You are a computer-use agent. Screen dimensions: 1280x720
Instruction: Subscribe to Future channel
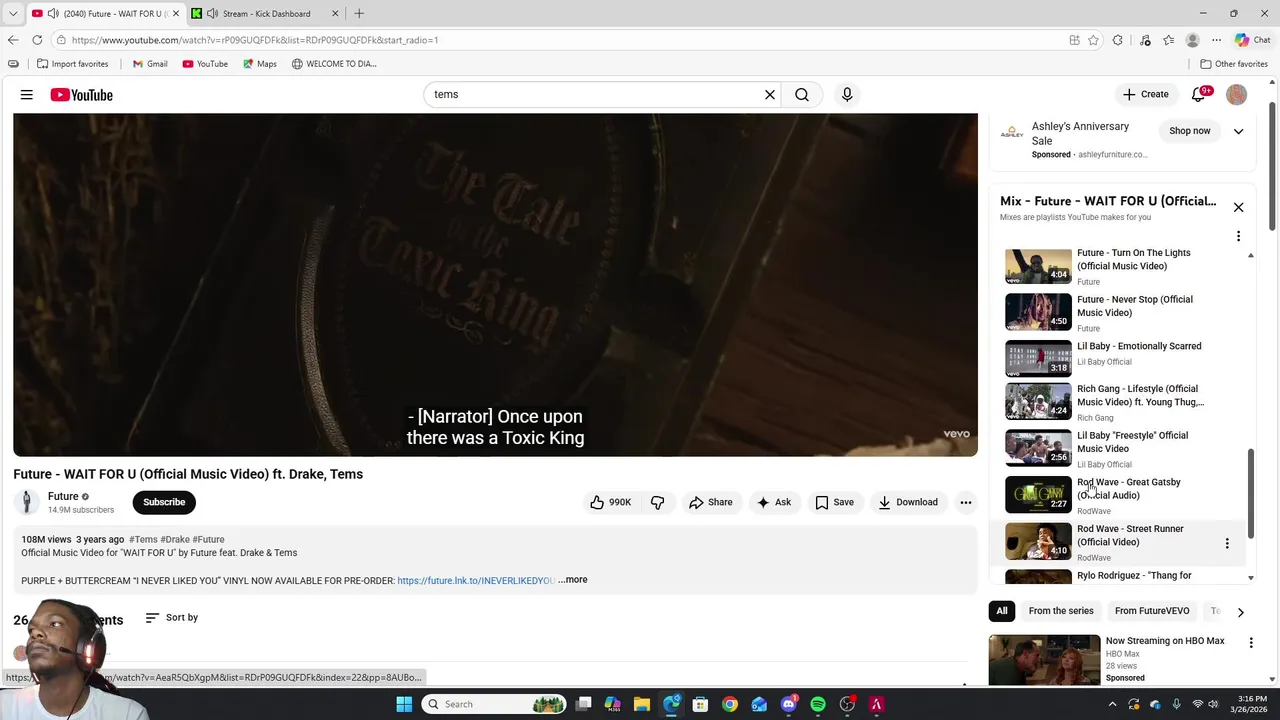pos(164,502)
